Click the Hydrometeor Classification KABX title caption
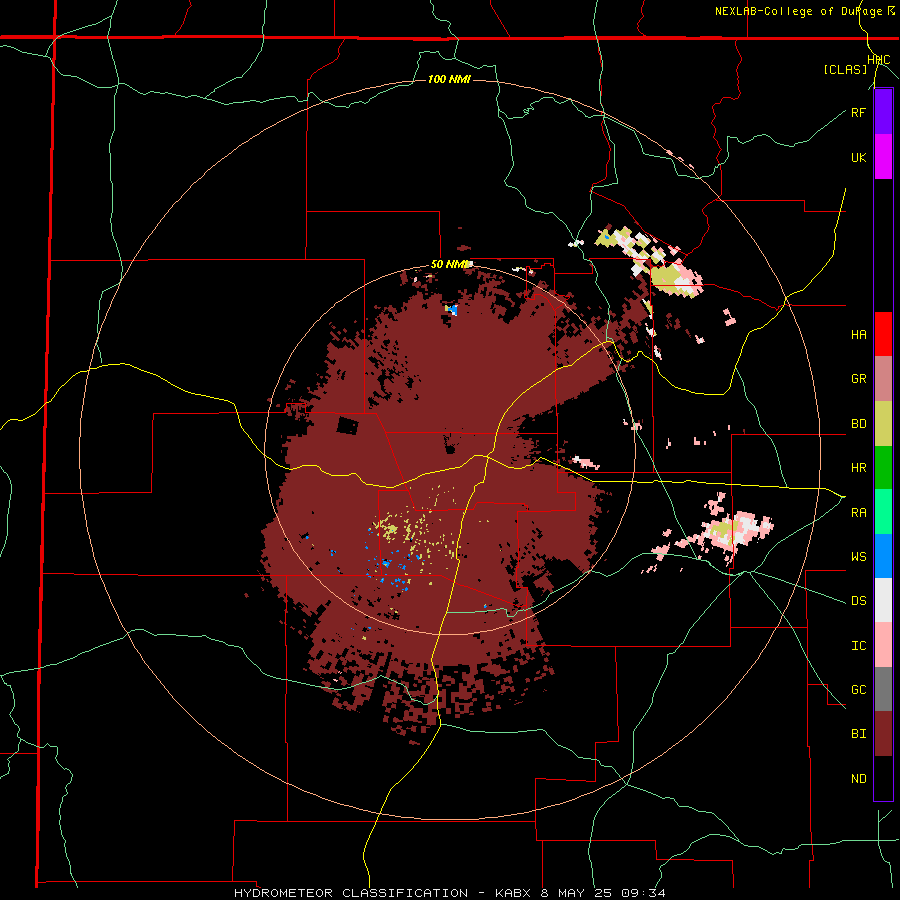The height and width of the screenshot is (900, 900). 450,893
